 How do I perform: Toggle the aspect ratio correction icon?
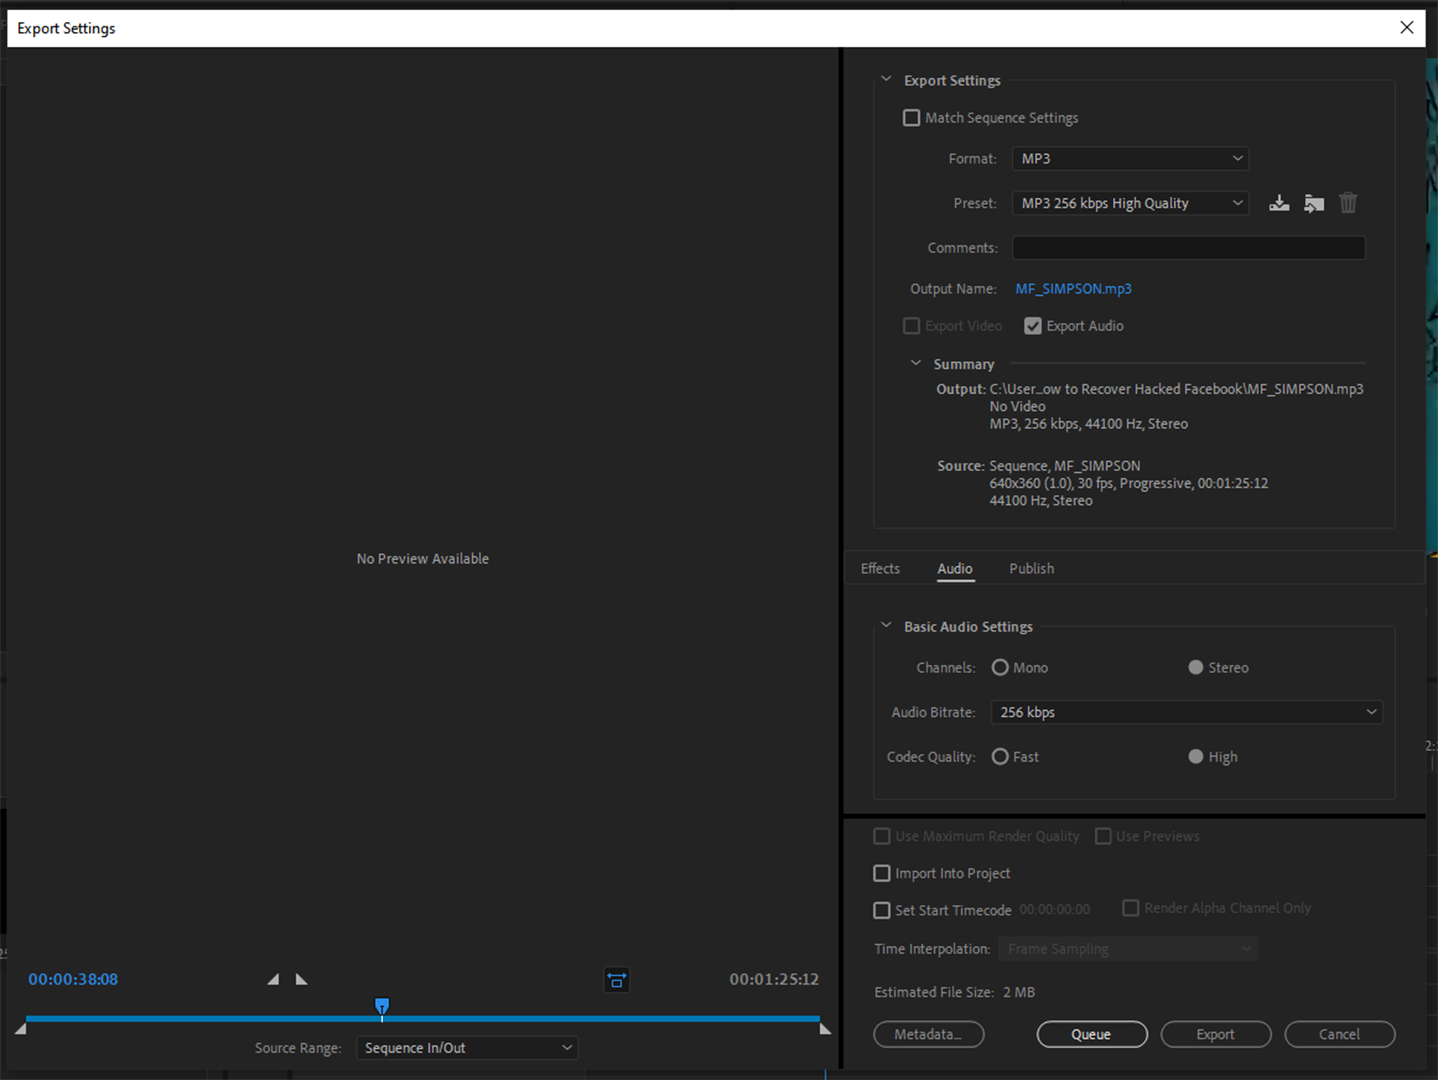(x=616, y=980)
